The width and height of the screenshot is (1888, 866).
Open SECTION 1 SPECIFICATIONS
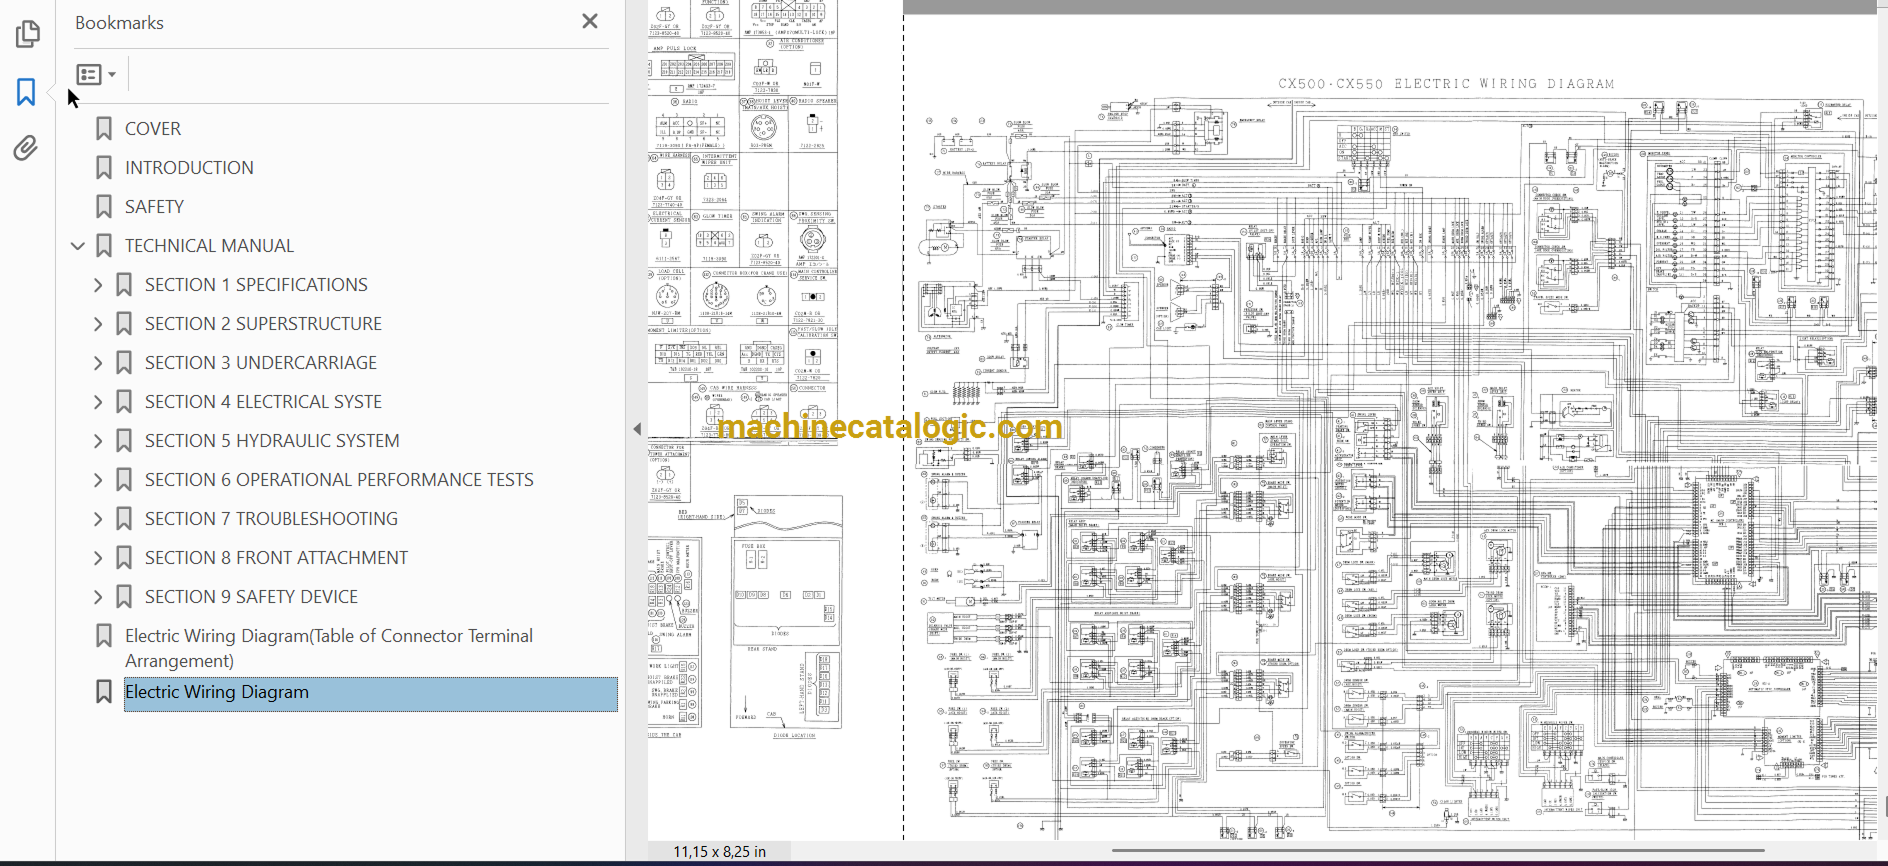tap(256, 285)
